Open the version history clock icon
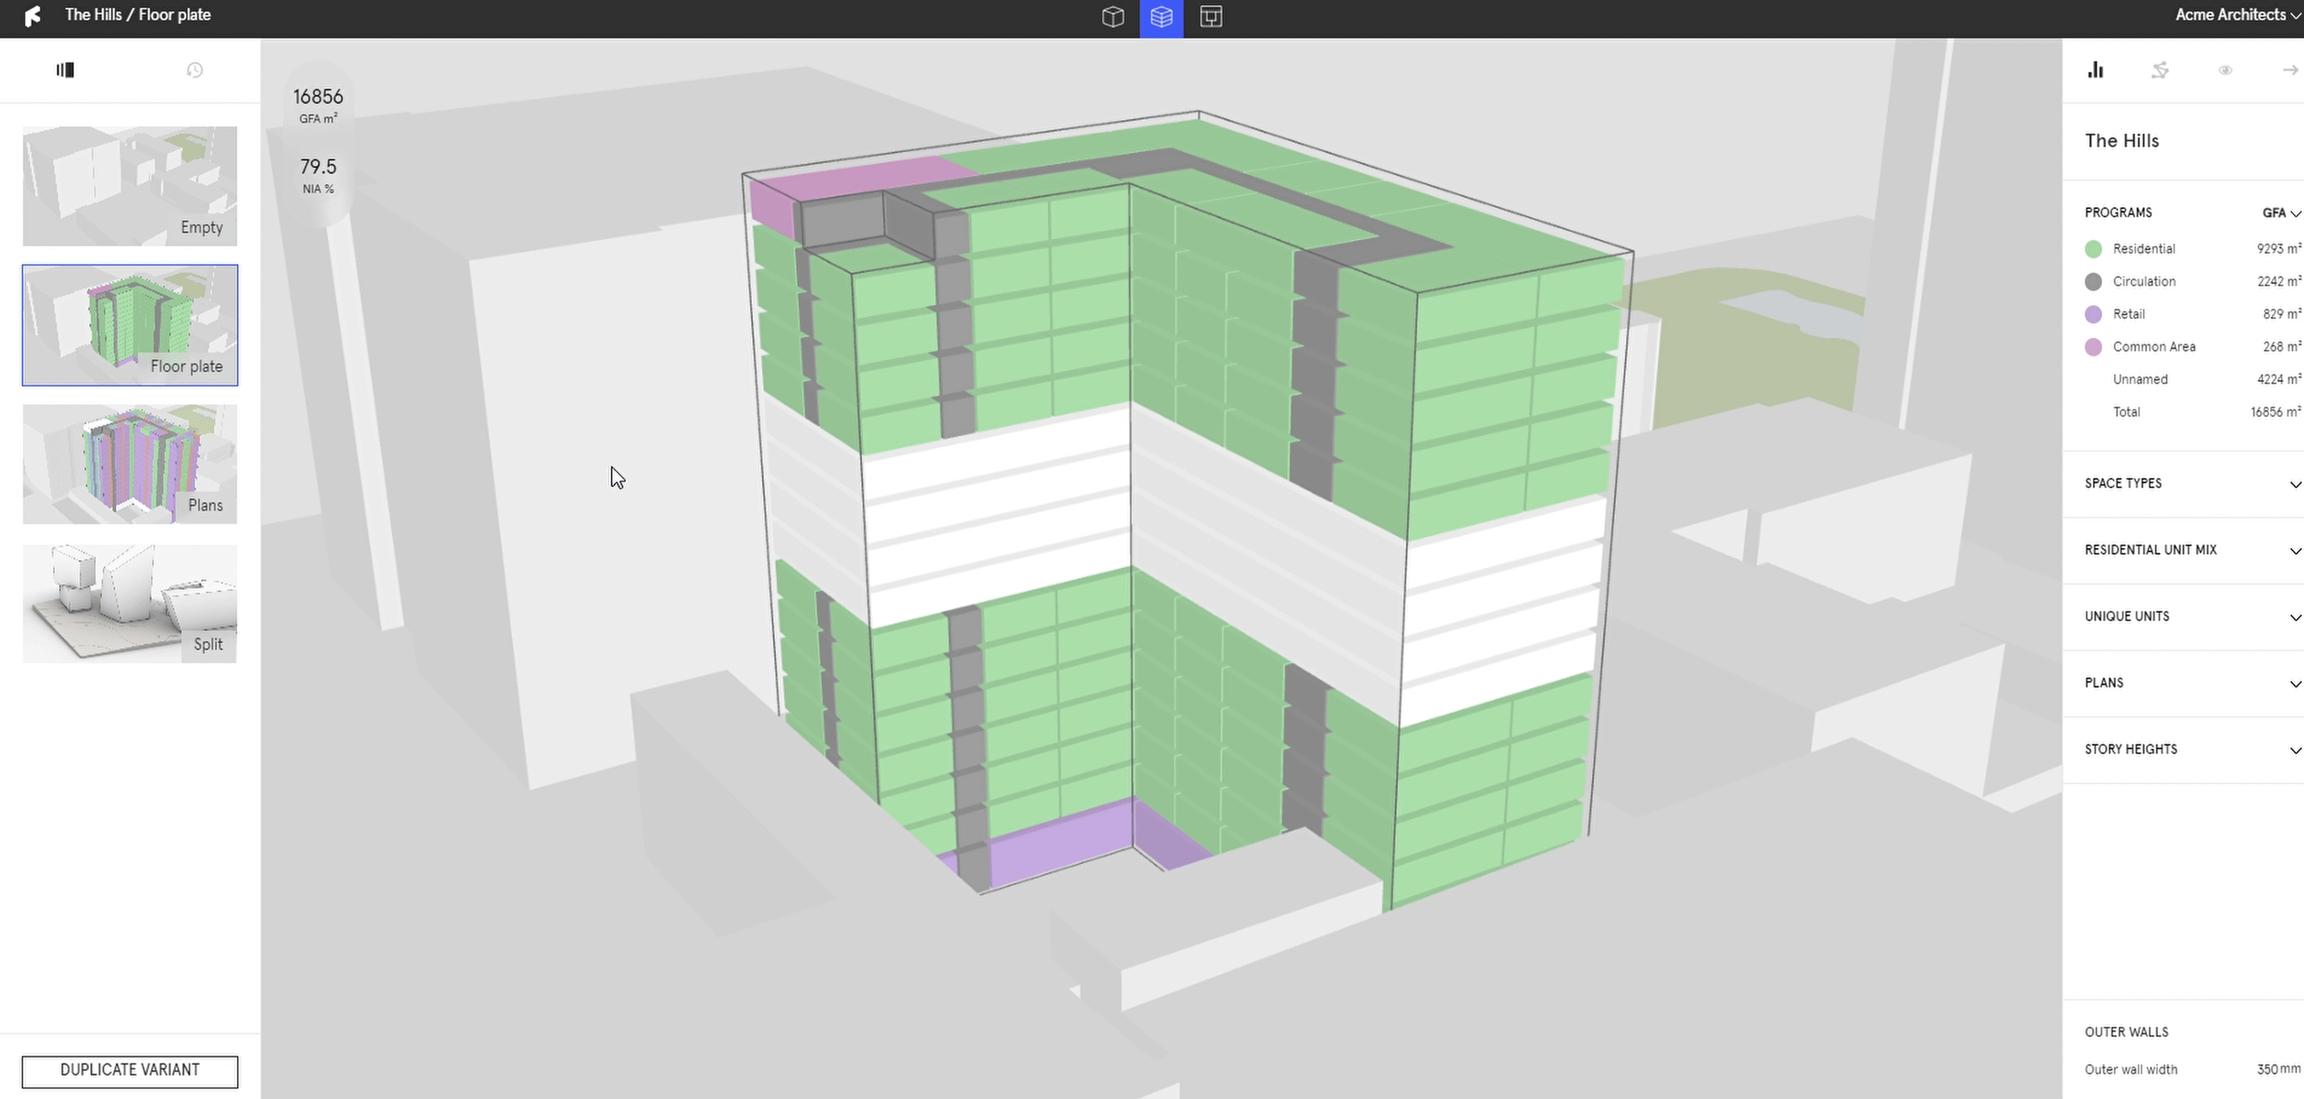This screenshot has width=2304, height=1099. click(195, 70)
